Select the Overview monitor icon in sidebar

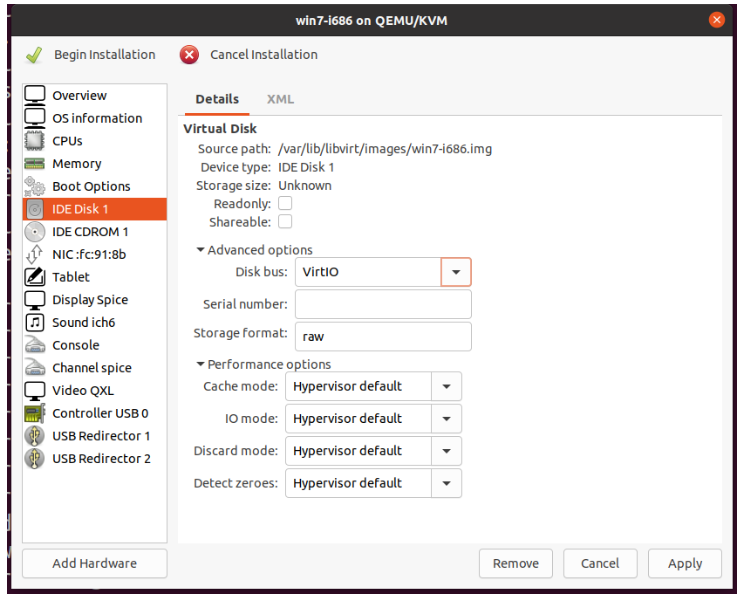35,95
